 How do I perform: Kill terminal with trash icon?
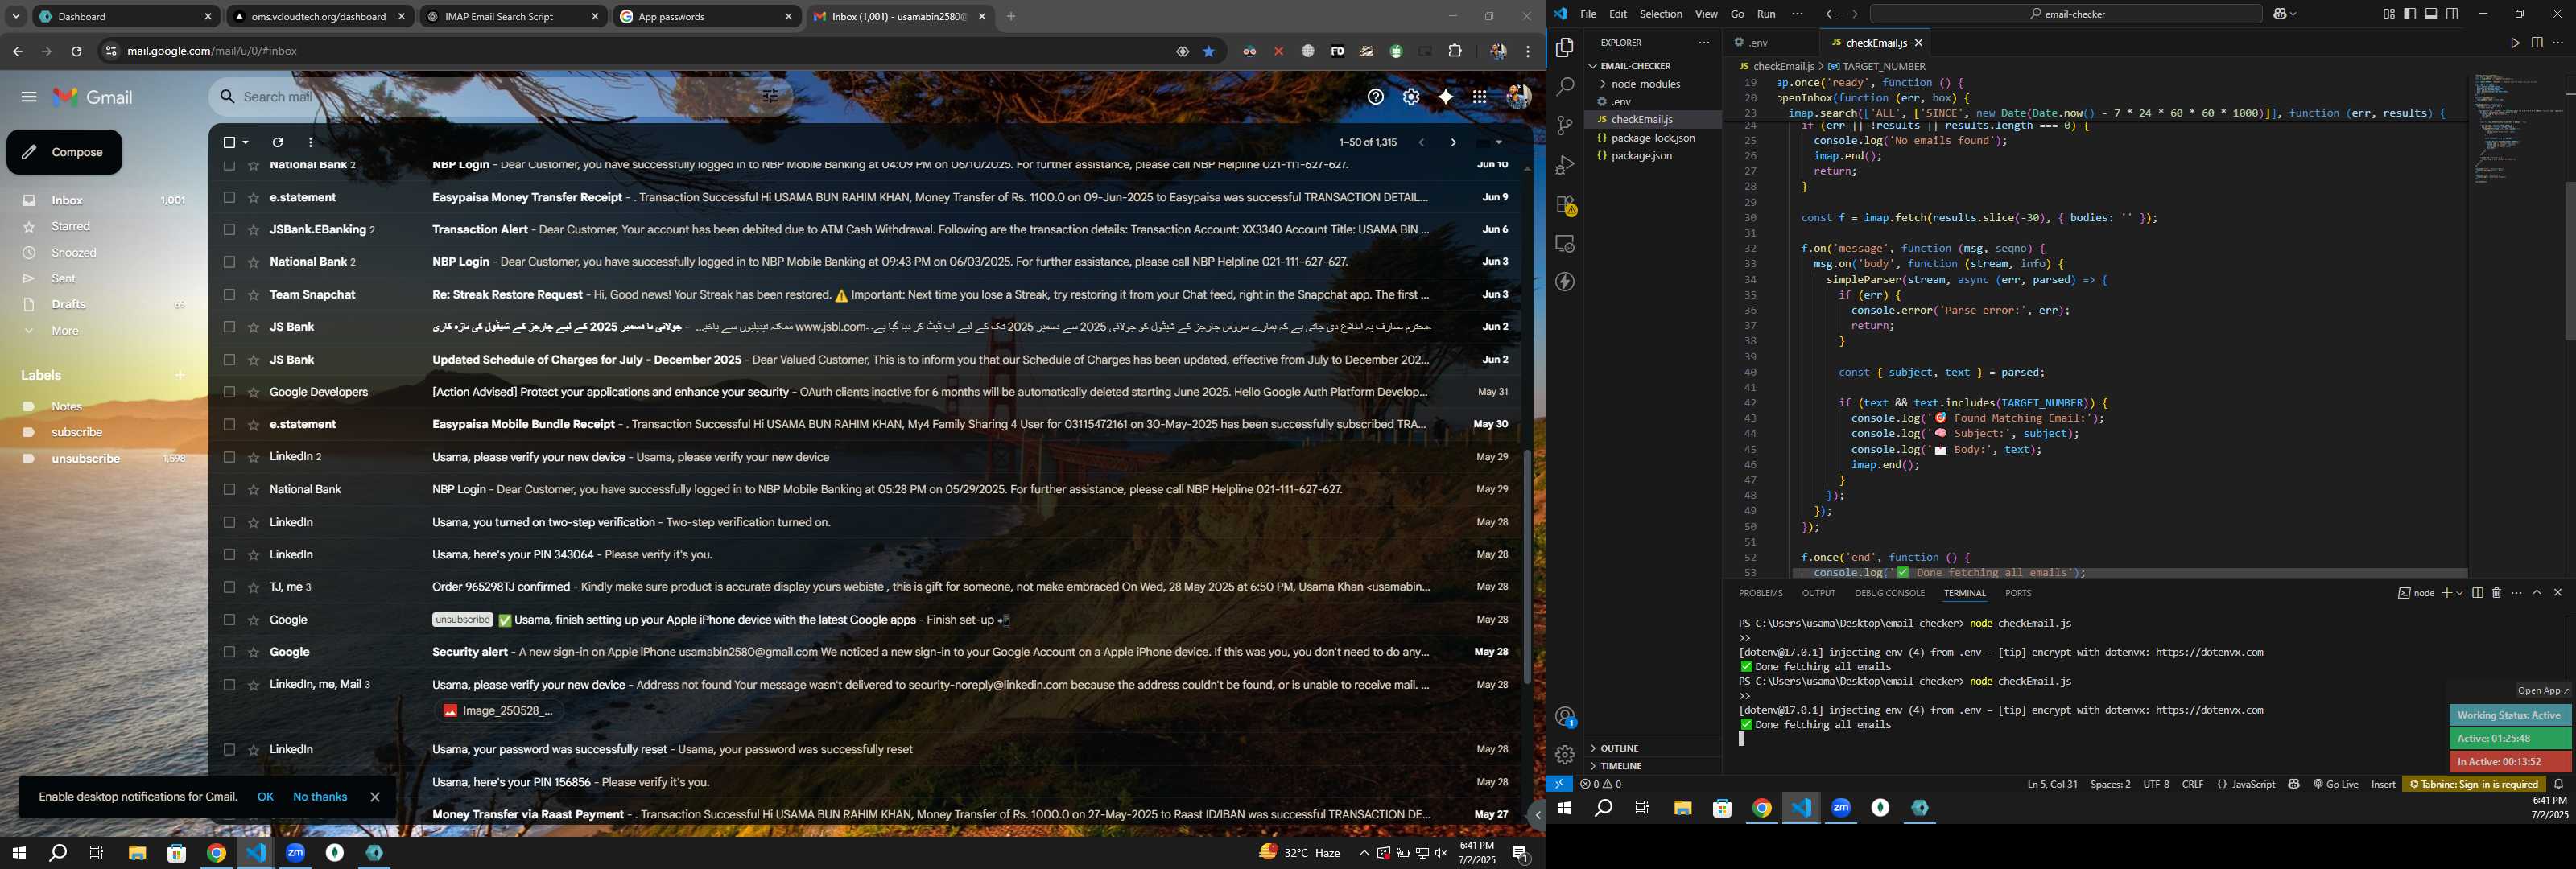(2496, 593)
